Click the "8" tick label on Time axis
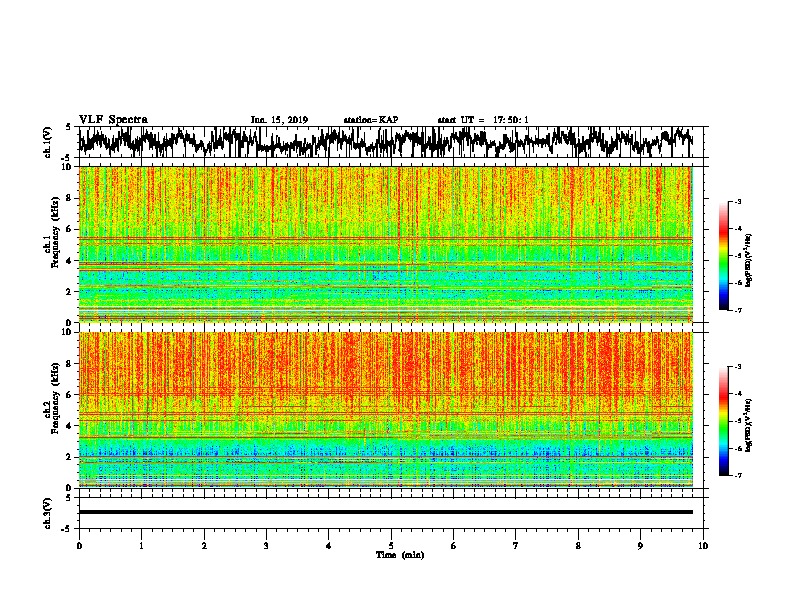 coord(578,546)
